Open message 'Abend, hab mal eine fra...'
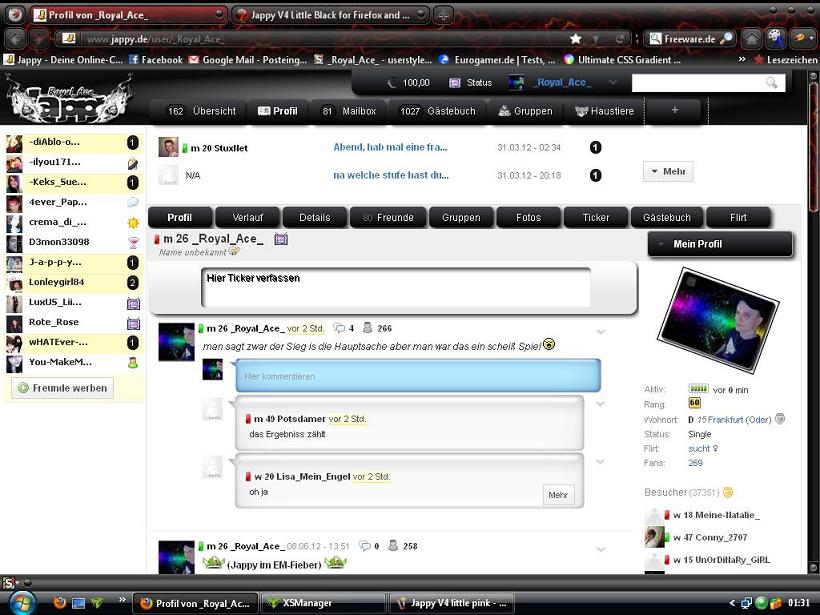This screenshot has height=615, width=820. (390, 147)
